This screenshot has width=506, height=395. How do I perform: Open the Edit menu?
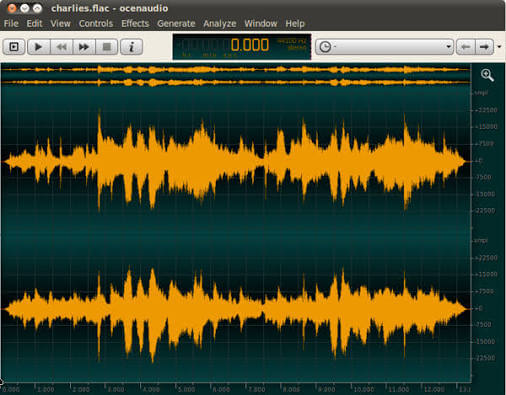click(34, 24)
